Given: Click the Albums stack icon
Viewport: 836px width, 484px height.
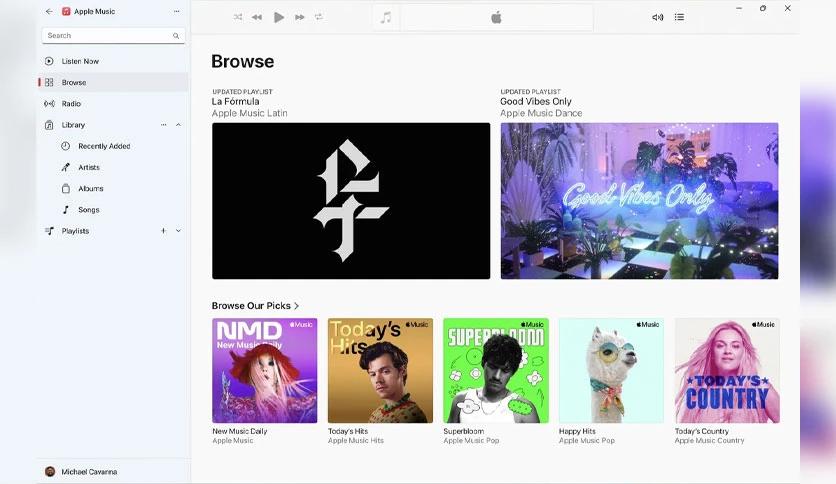Looking at the screenshot, I should [x=66, y=189].
